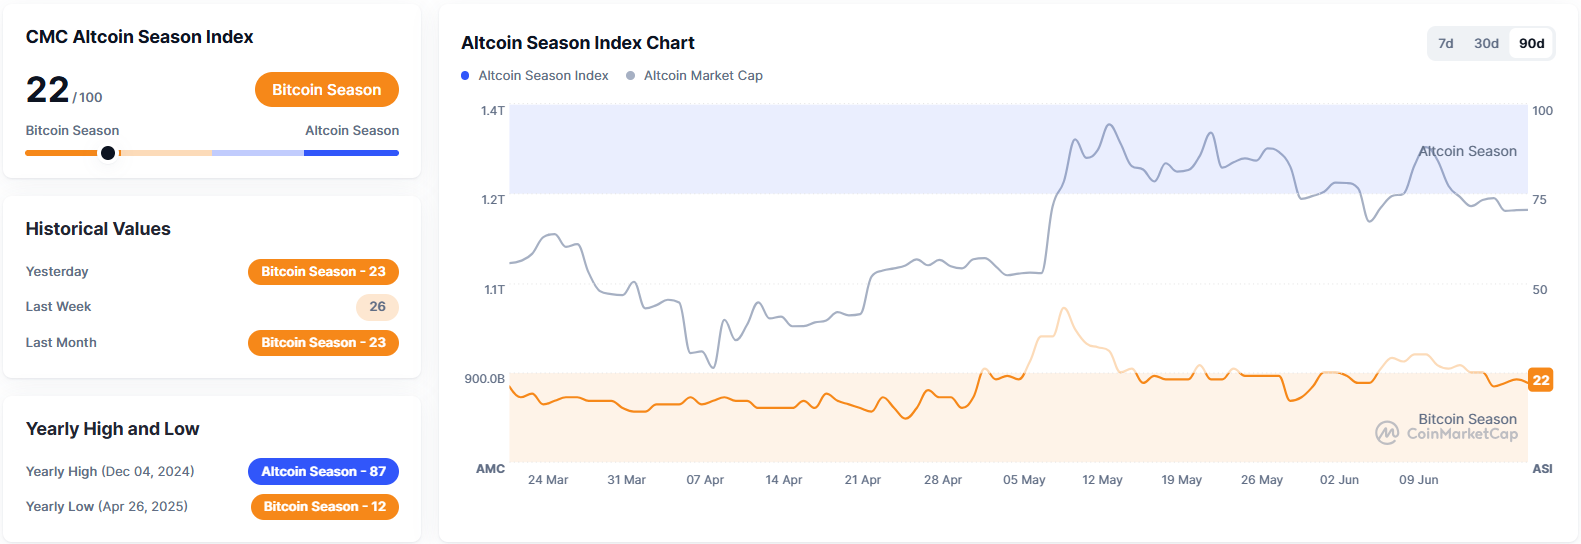Click the Last Week value 26 badge
The image size is (1581, 544).
(377, 307)
